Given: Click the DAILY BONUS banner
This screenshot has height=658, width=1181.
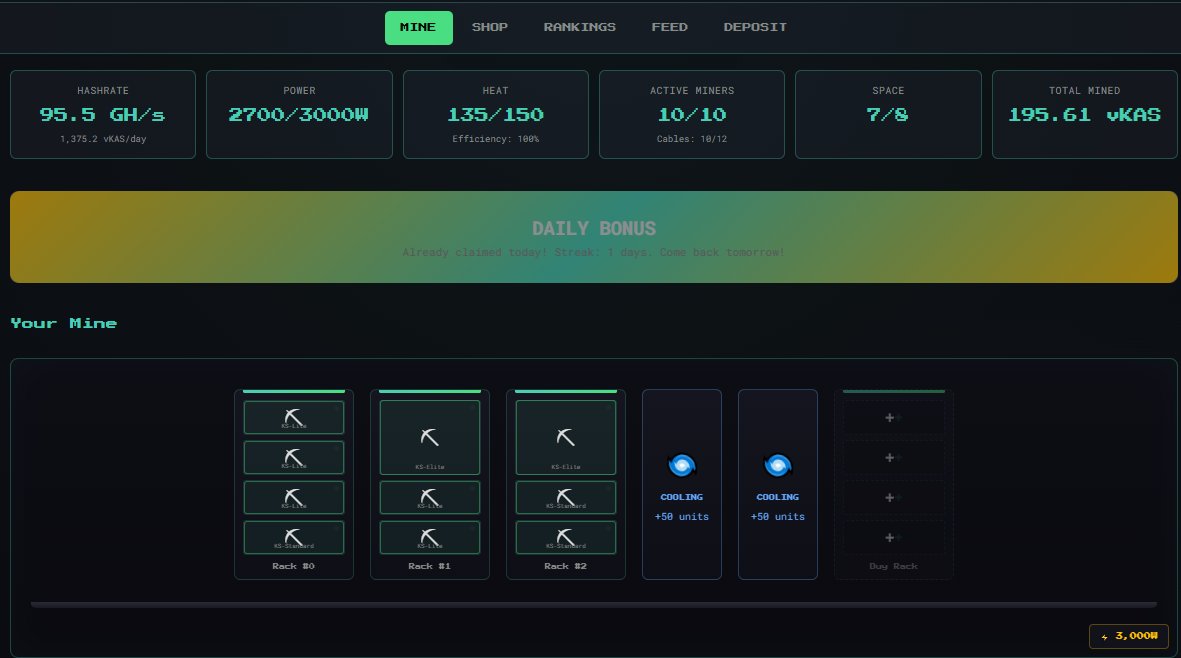Looking at the screenshot, I should (594, 237).
